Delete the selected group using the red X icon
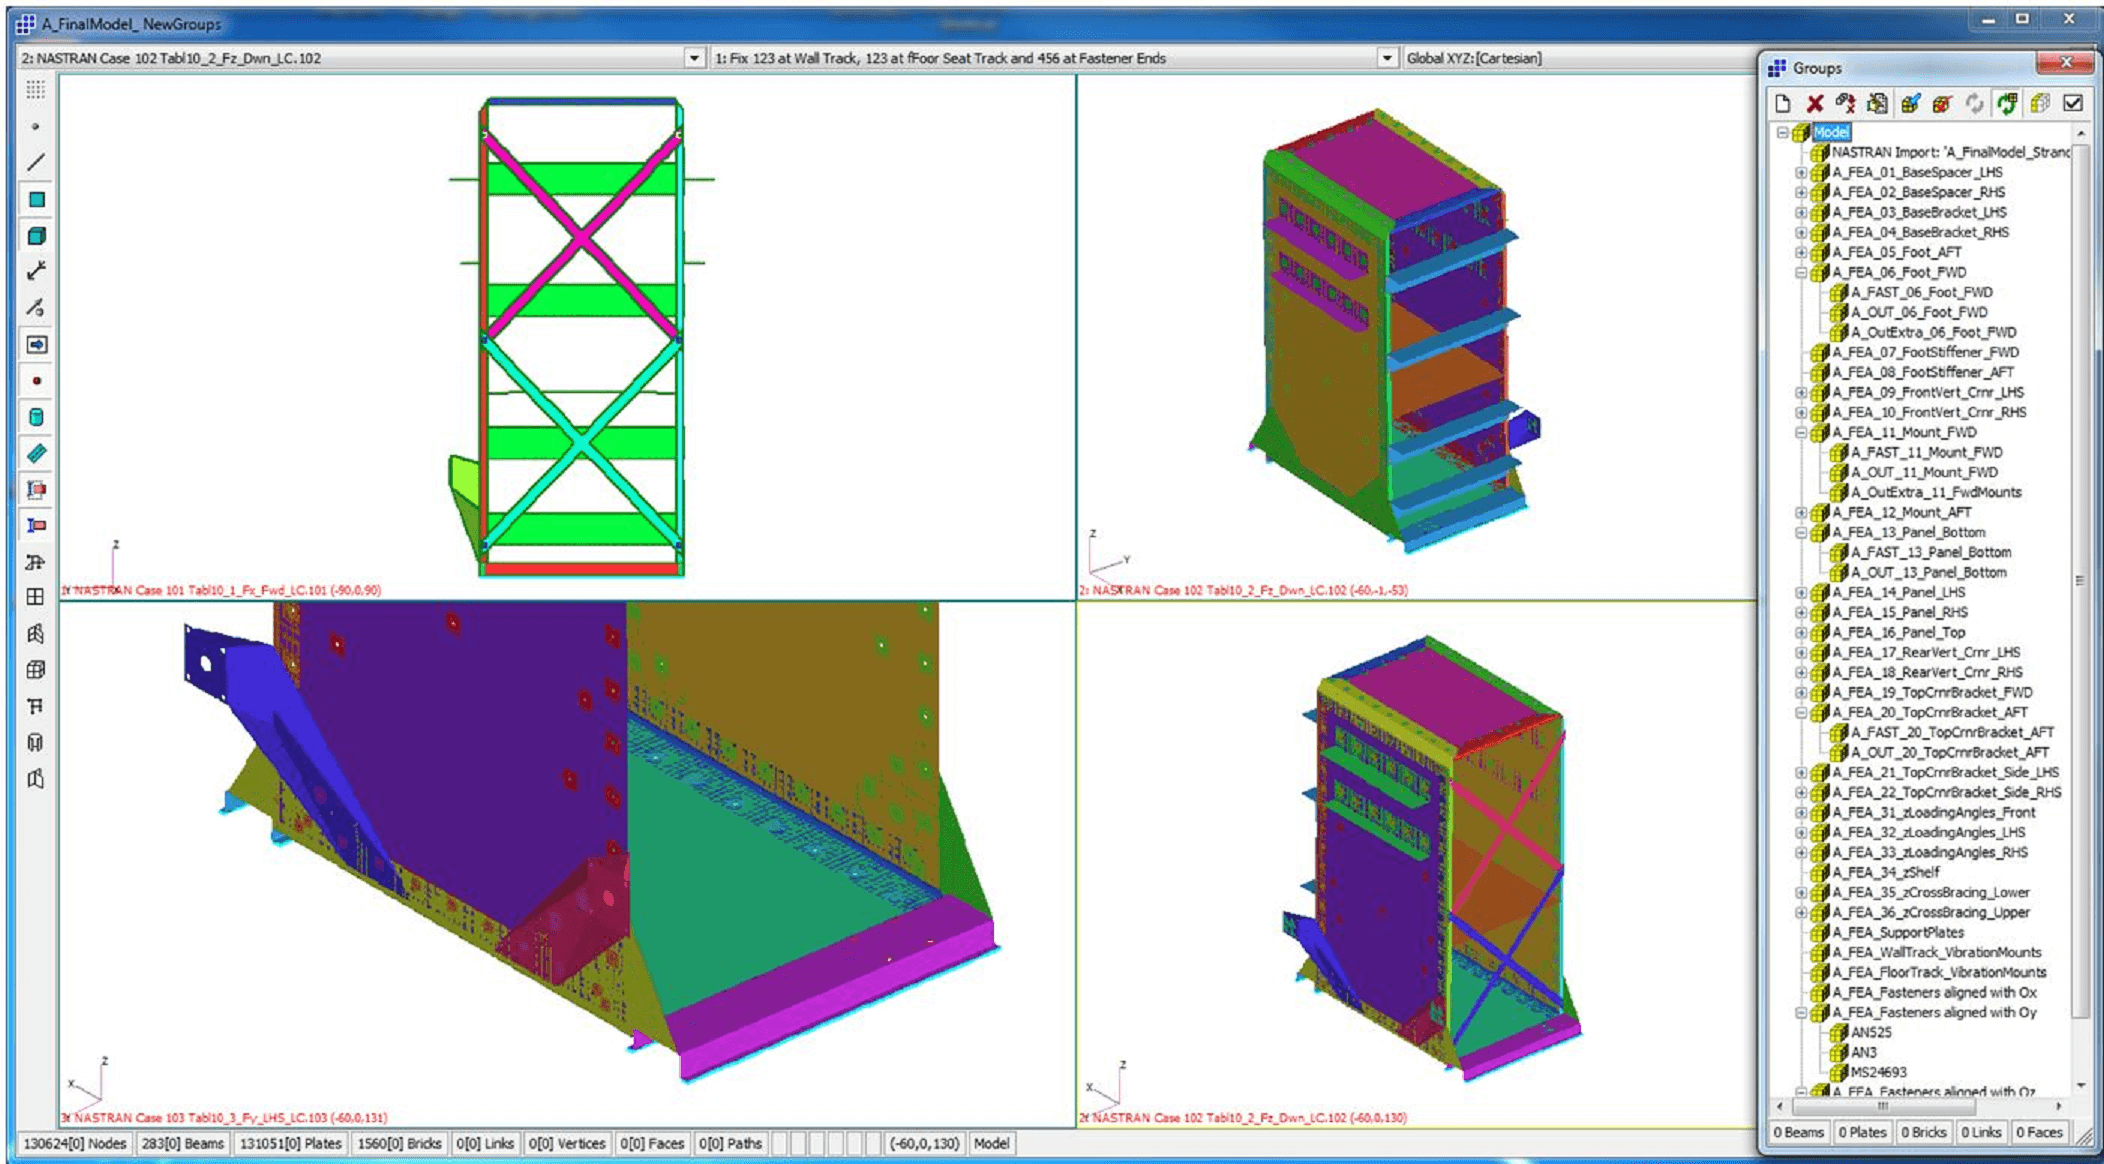Image resolution: width=2104 pixels, height=1164 pixels. (x=1814, y=104)
